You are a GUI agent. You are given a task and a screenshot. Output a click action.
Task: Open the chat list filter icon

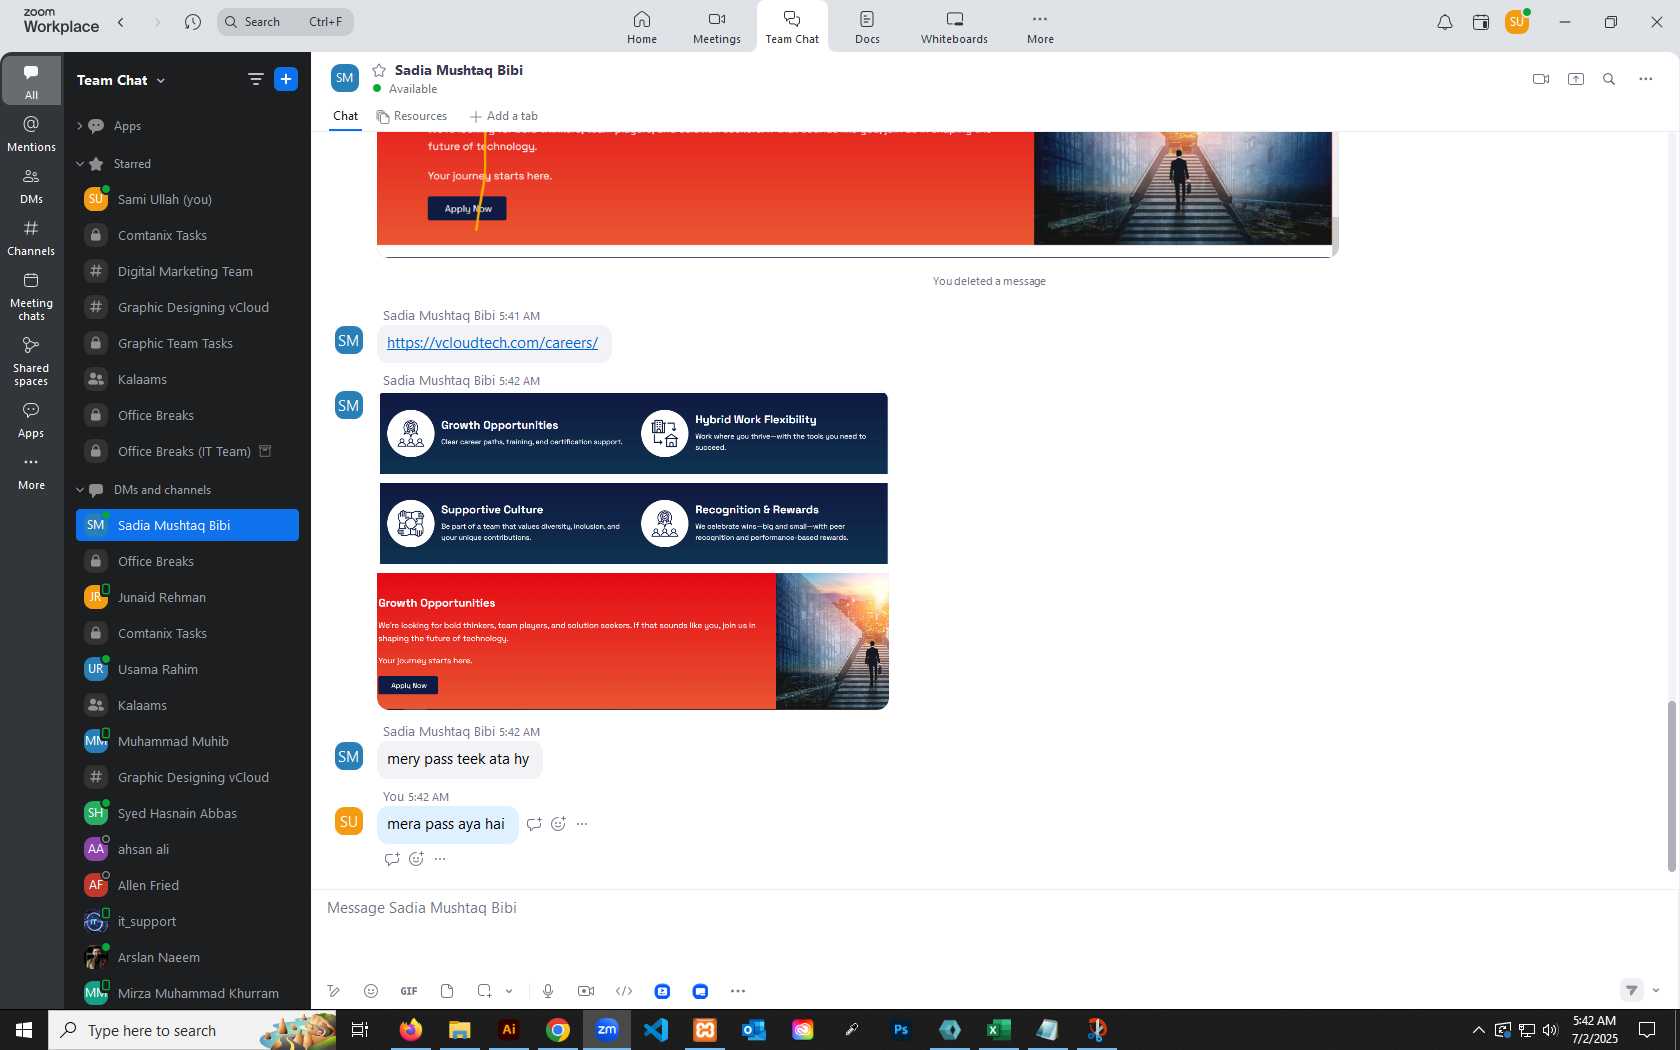click(x=255, y=79)
